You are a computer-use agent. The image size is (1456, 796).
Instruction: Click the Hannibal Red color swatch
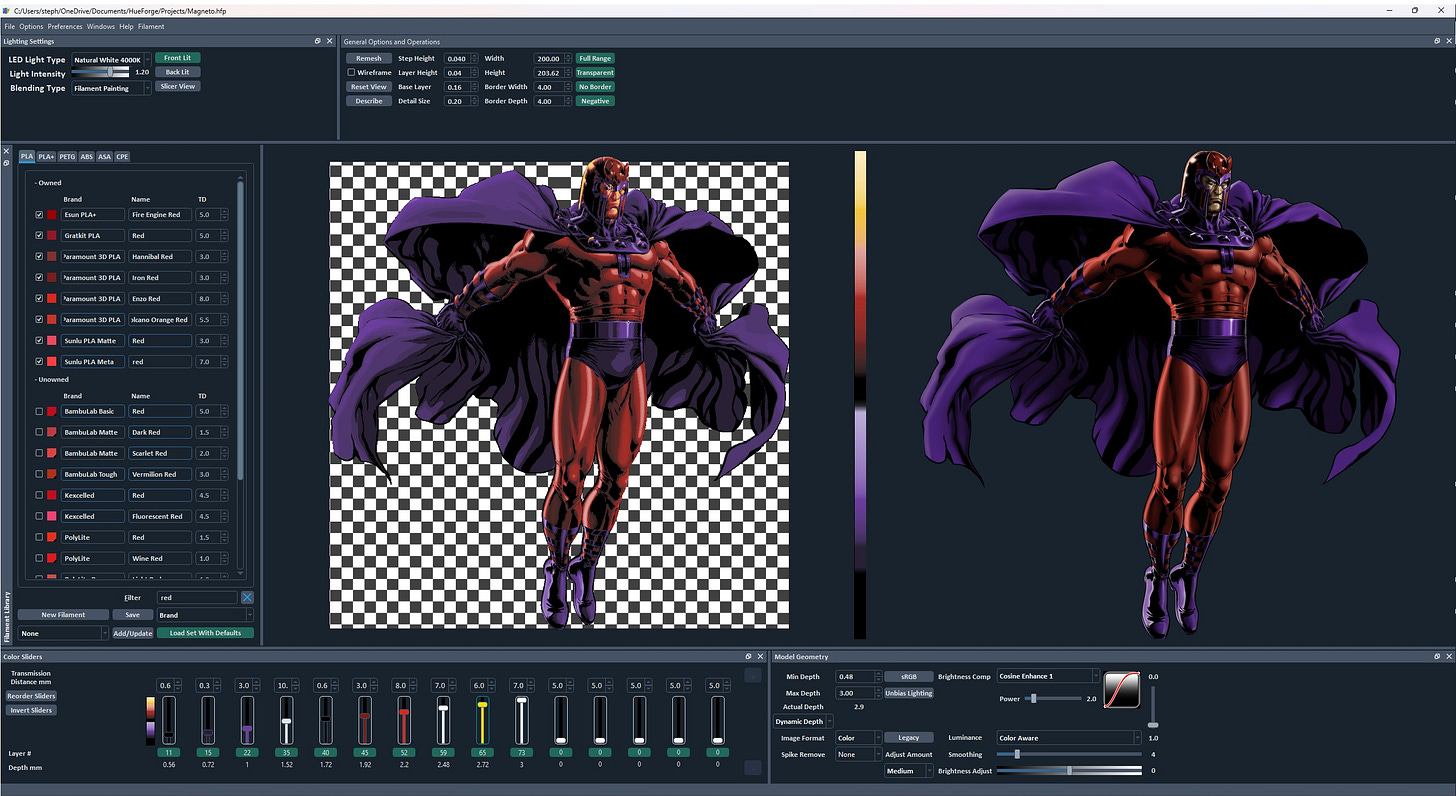[x=51, y=256]
